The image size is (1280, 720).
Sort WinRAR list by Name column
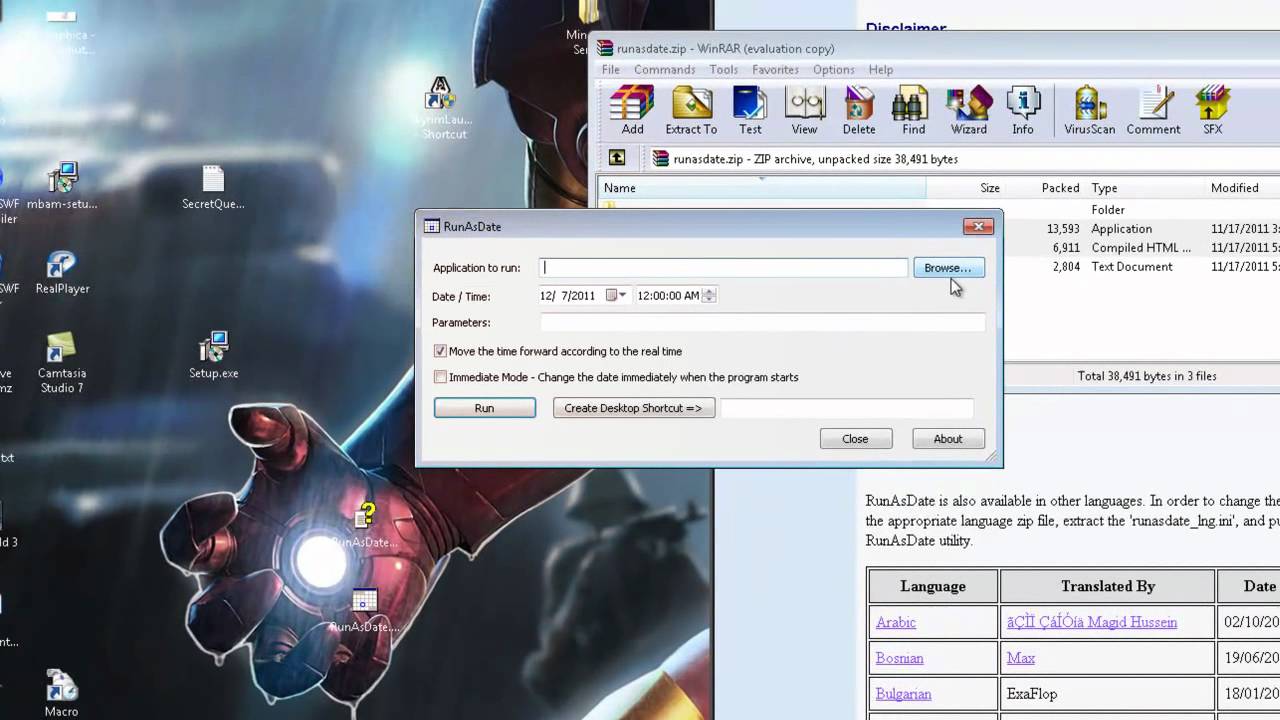(761, 188)
